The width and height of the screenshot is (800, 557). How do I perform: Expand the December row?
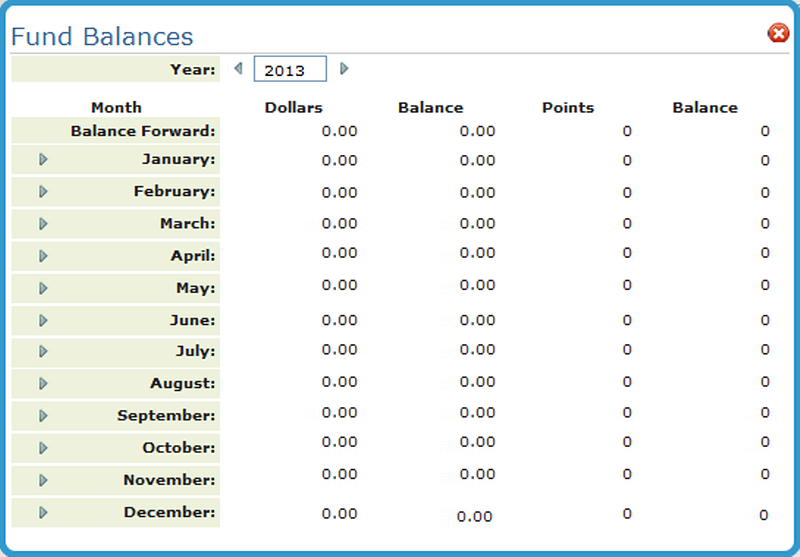(x=43, y=512)
